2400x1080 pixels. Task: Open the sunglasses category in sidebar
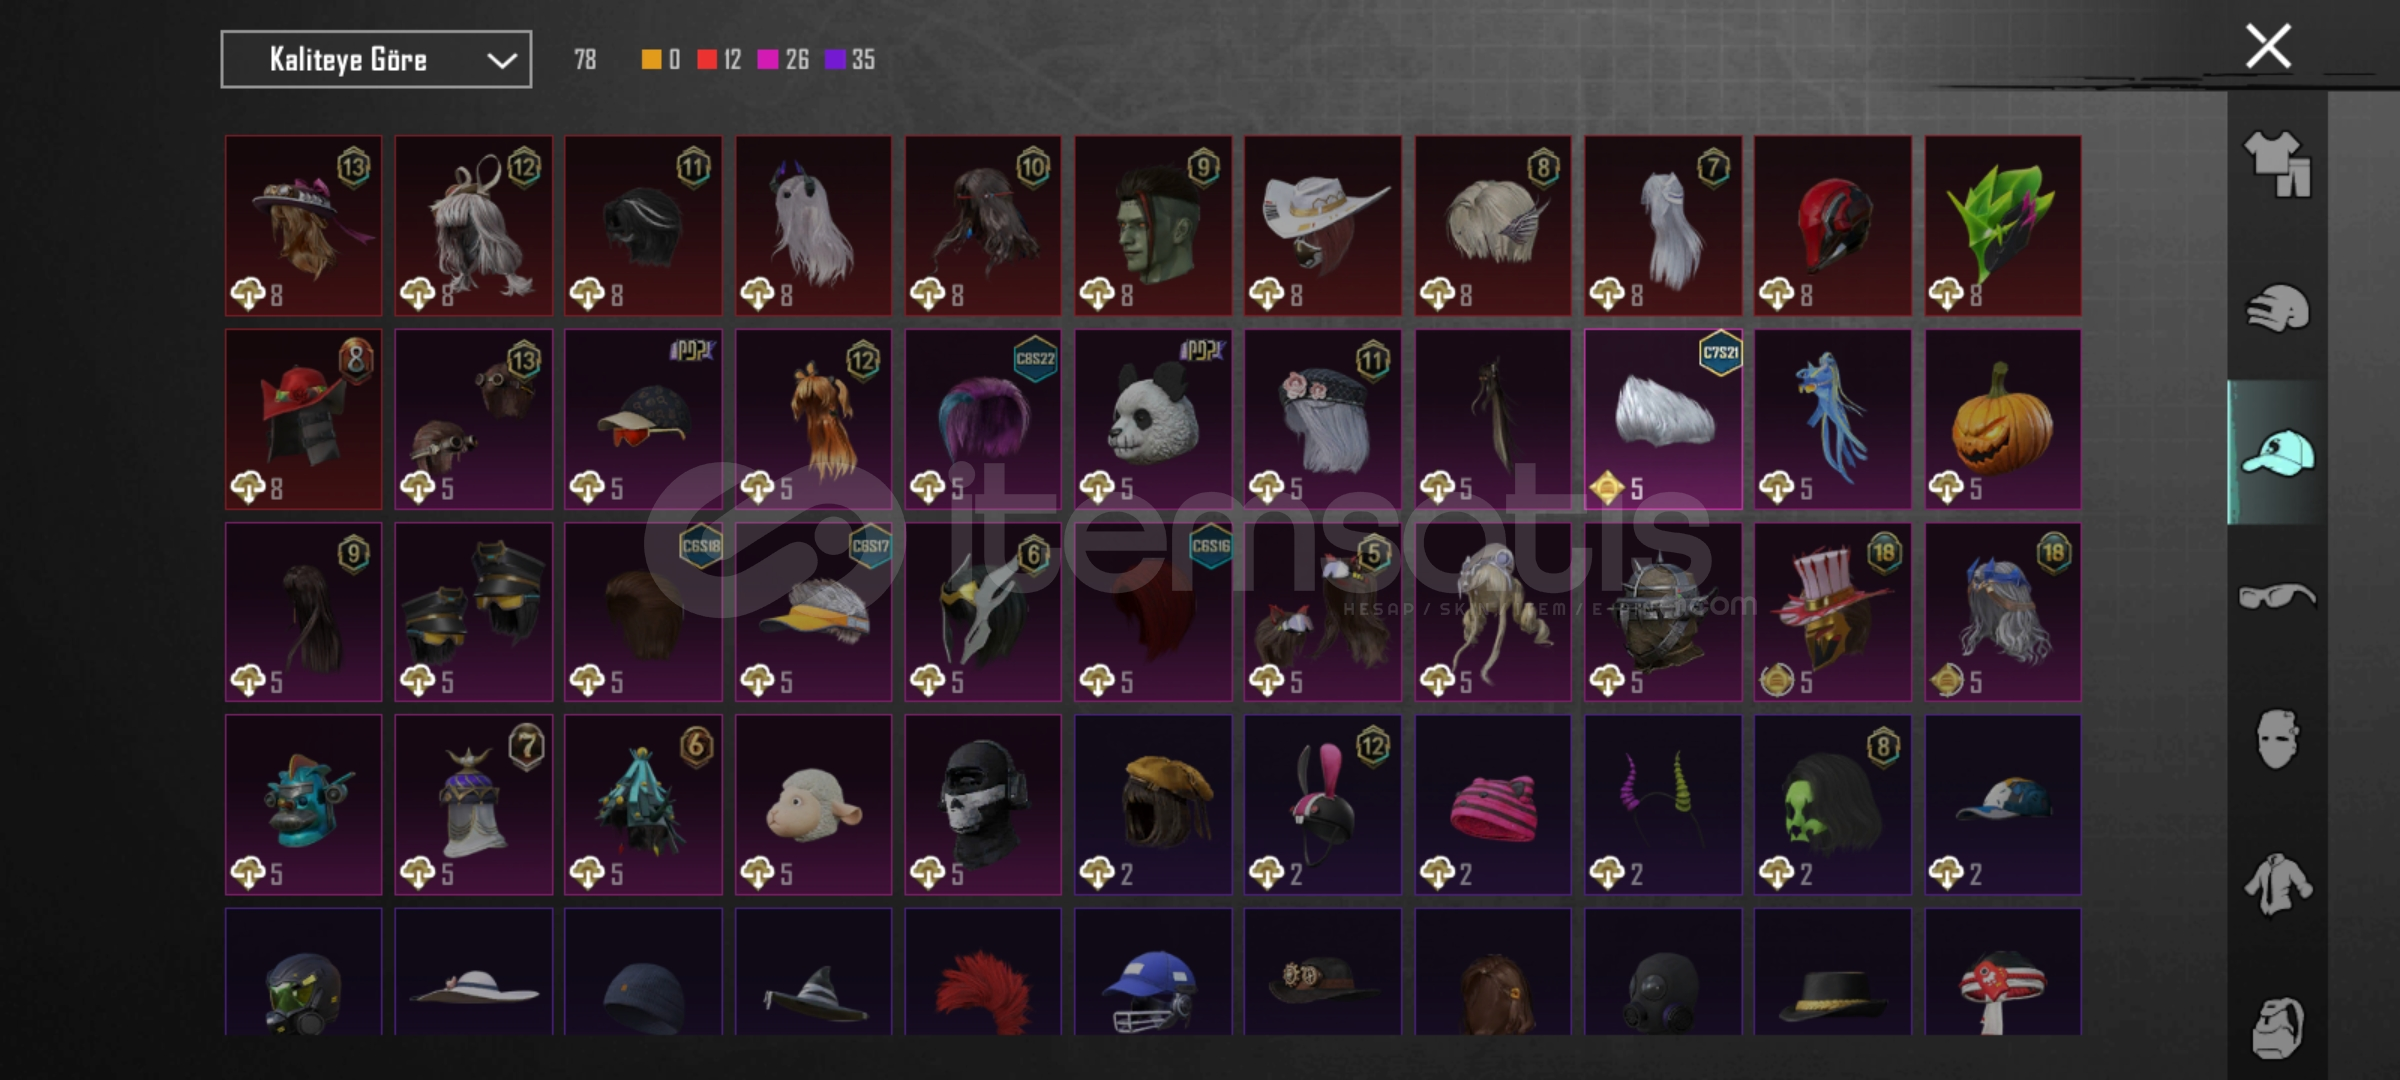2278,596
